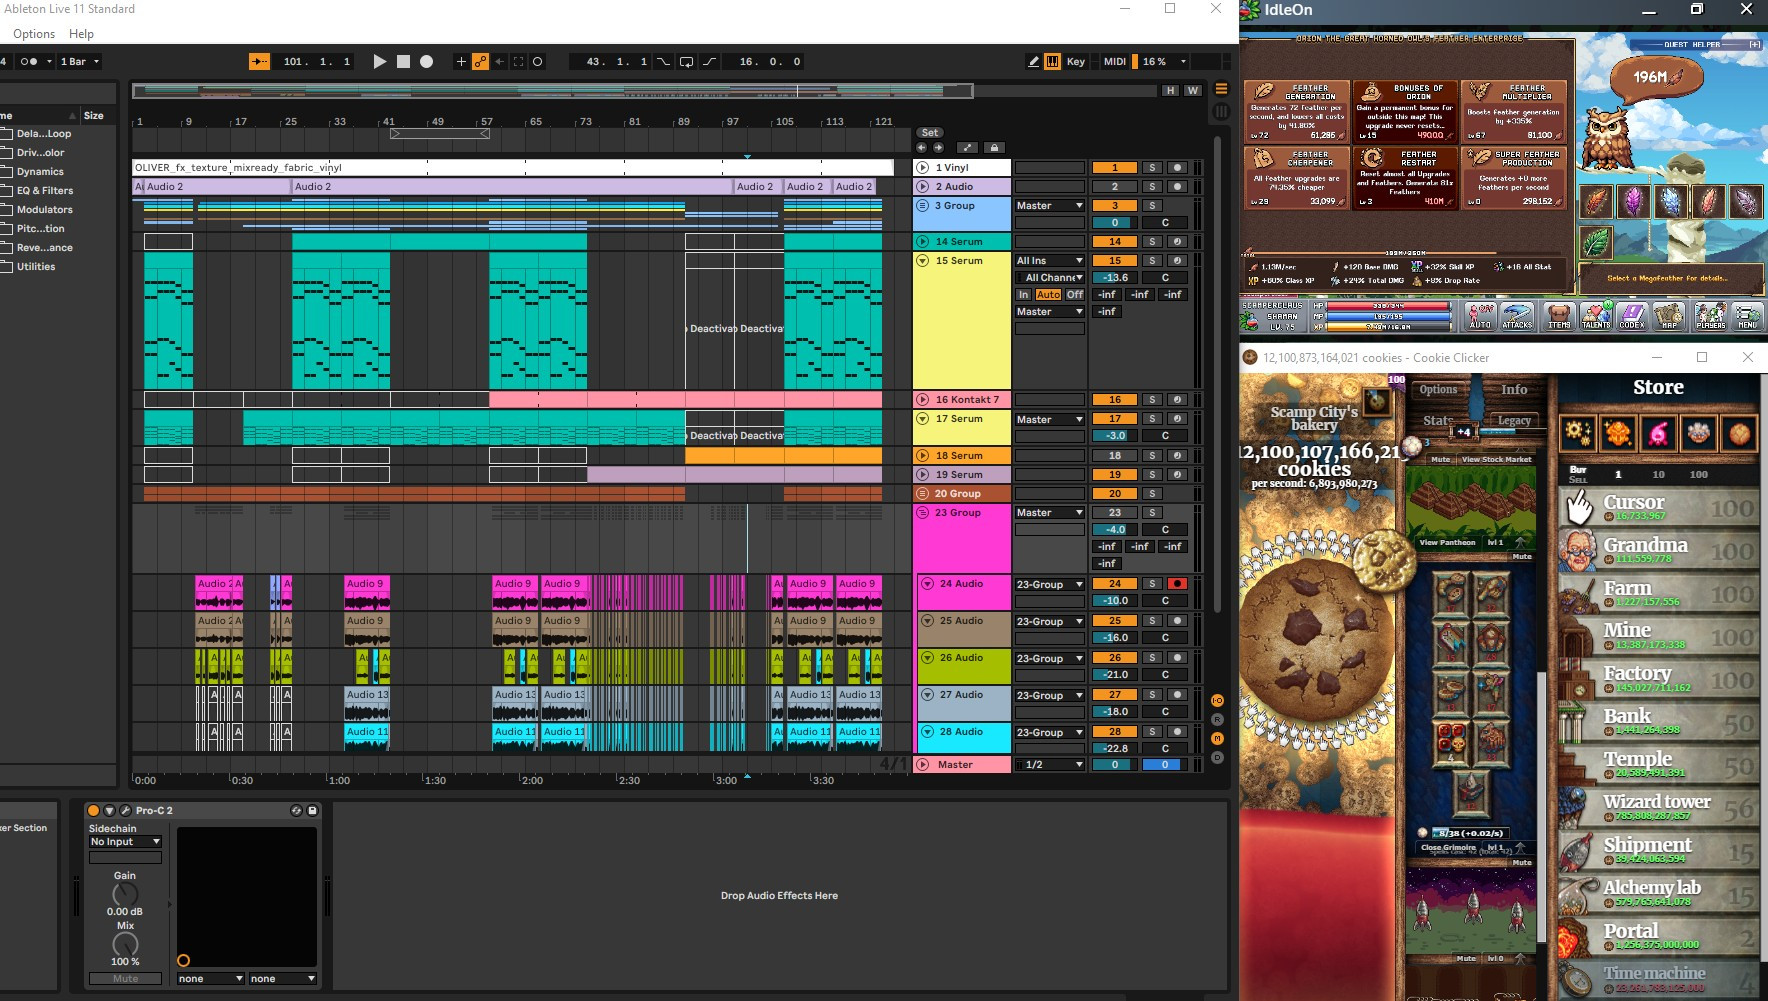Viewport: 1768px width, 1001px height.
Task: Open IdleOn Attacks icon
Action: (1517, 316)
